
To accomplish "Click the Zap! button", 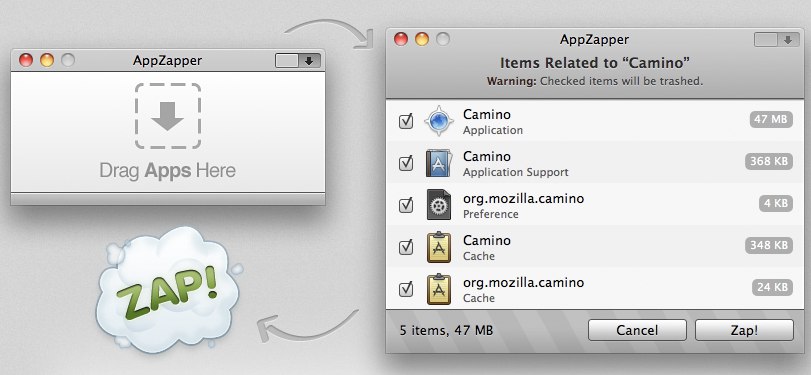I will pos(744,330).
